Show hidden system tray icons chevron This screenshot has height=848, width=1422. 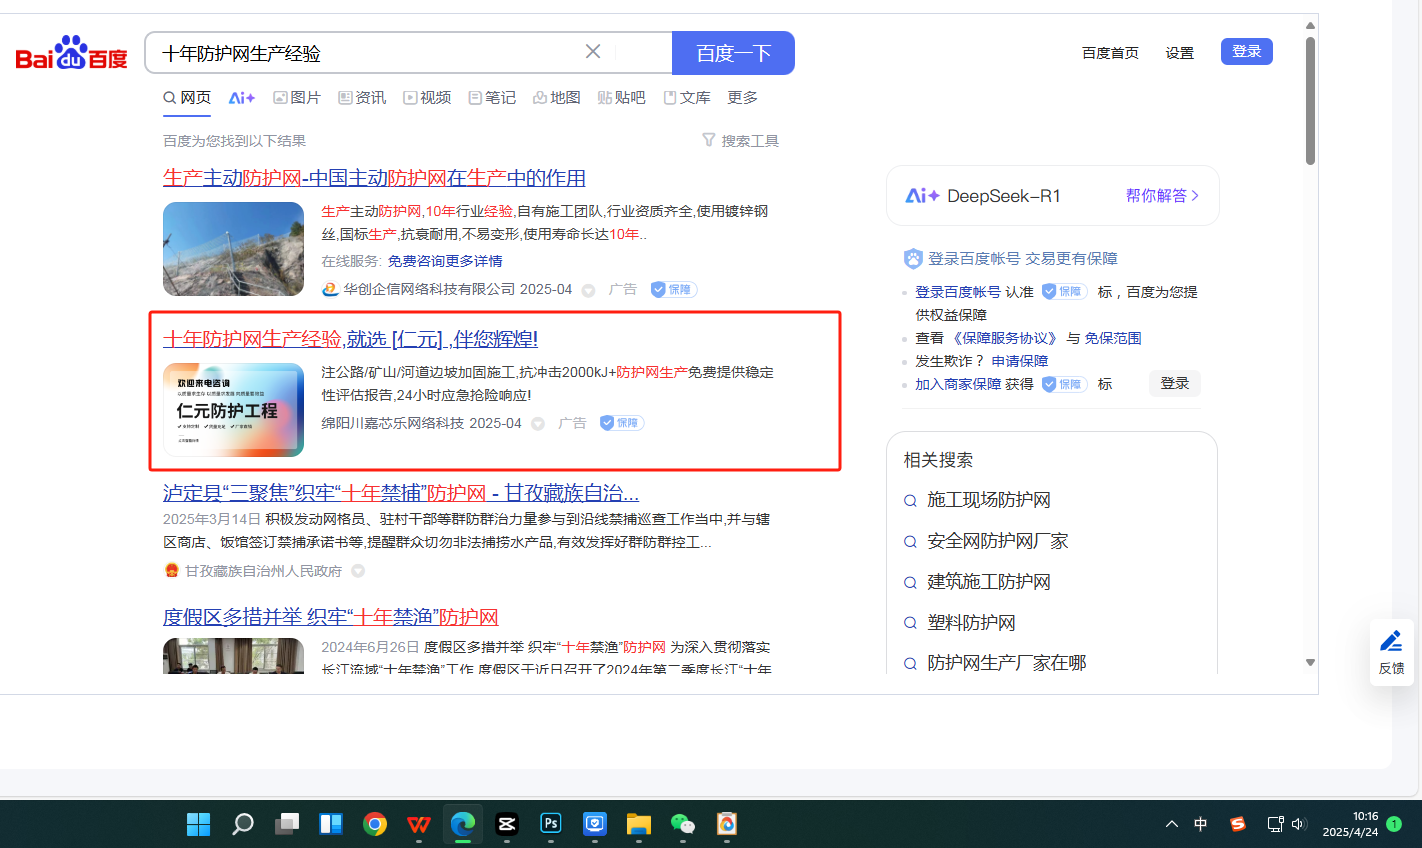point(1172,824)
